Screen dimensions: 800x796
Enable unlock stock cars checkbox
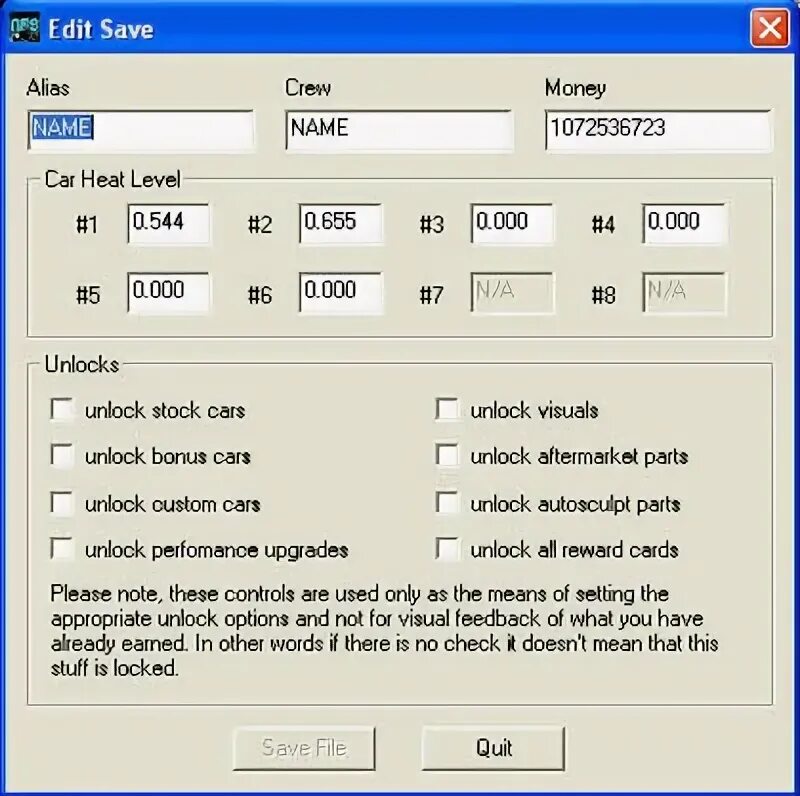tap(62, 410)
